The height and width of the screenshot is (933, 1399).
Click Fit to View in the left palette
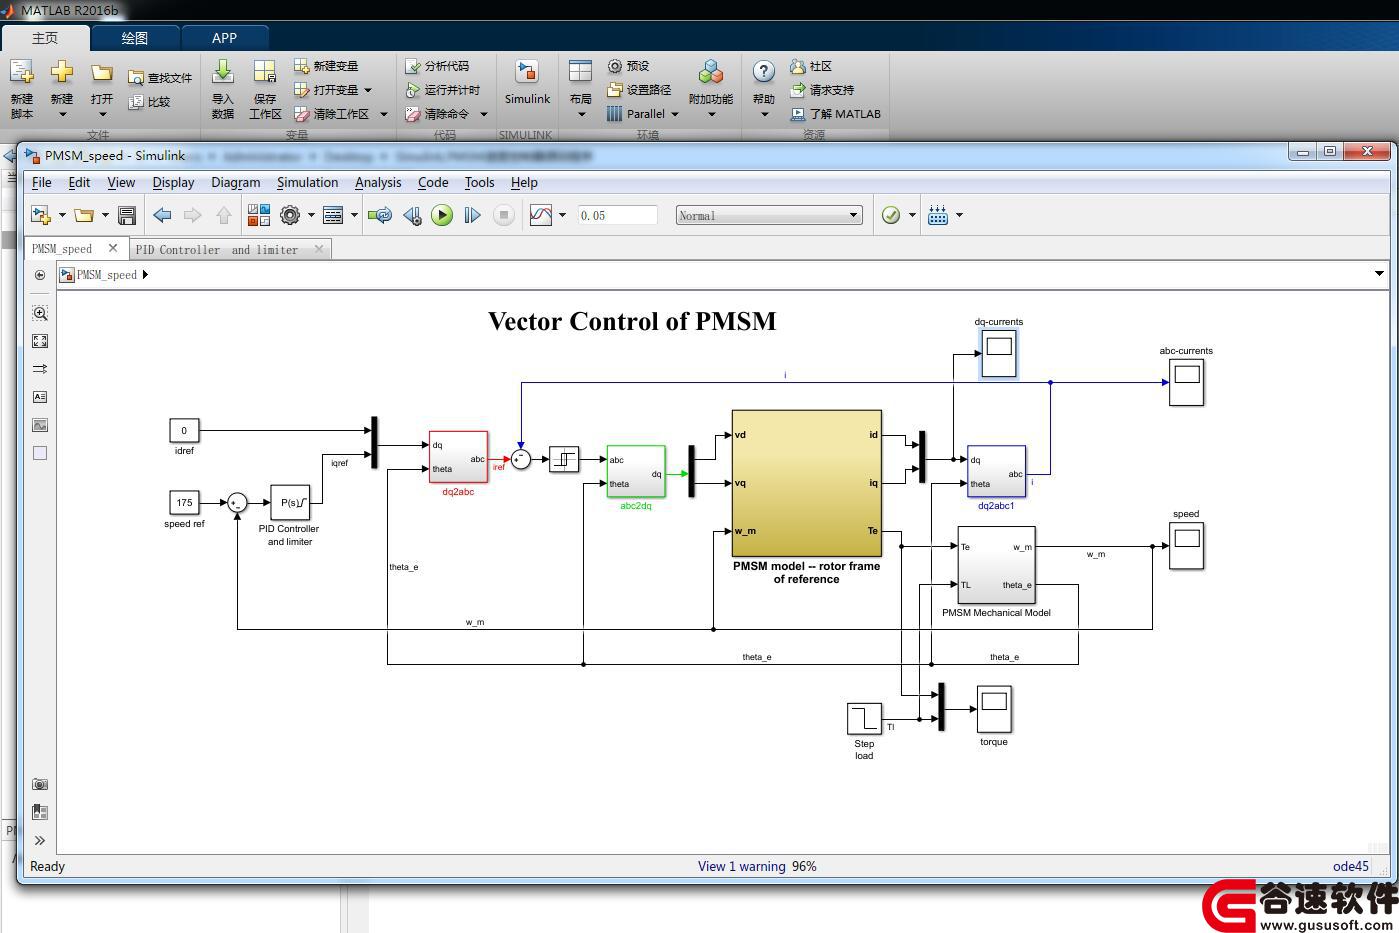pos(40,341)
